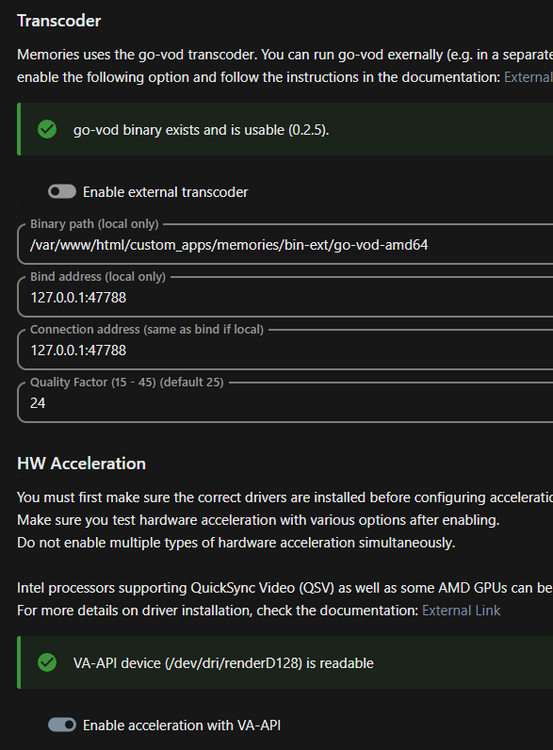The image size is (553, 750).
Task: Click the Bind address input field
Action: [x=285, y=298]
